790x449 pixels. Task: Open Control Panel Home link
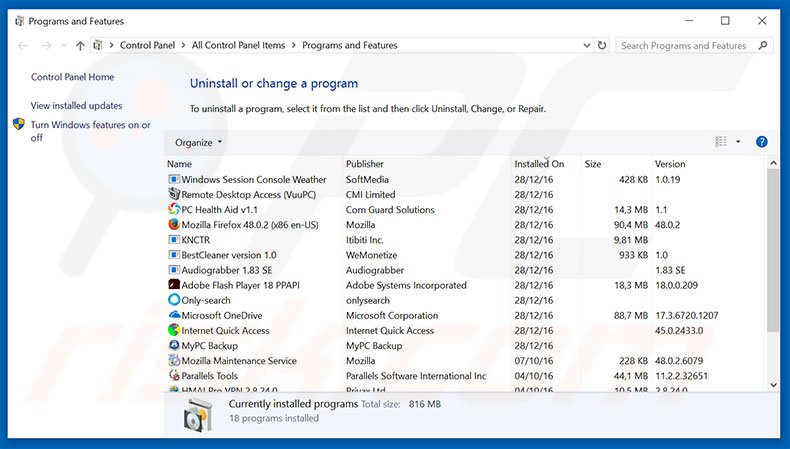[73, 77]
